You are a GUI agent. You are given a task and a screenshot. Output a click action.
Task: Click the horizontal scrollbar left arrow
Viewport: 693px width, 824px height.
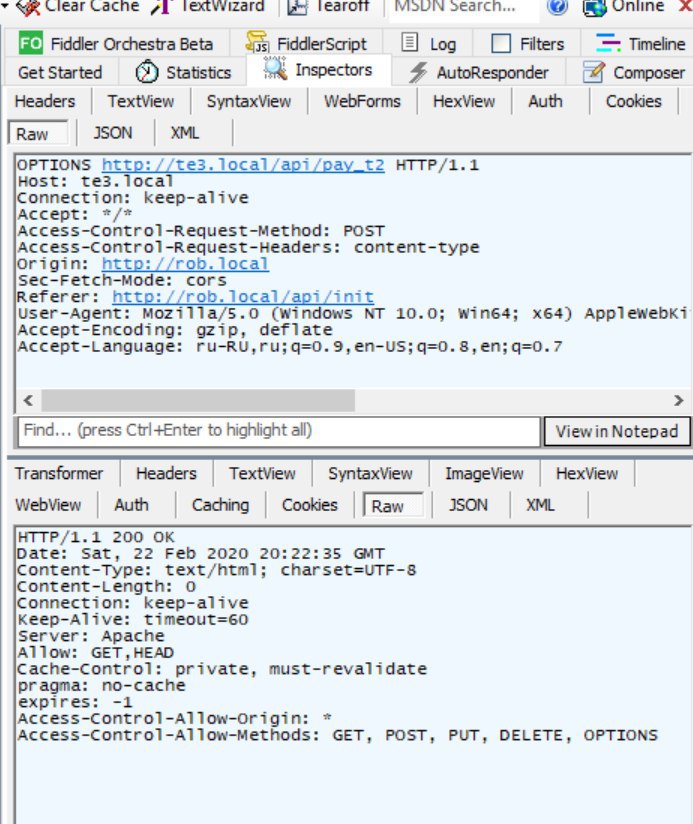click(28, 400)
